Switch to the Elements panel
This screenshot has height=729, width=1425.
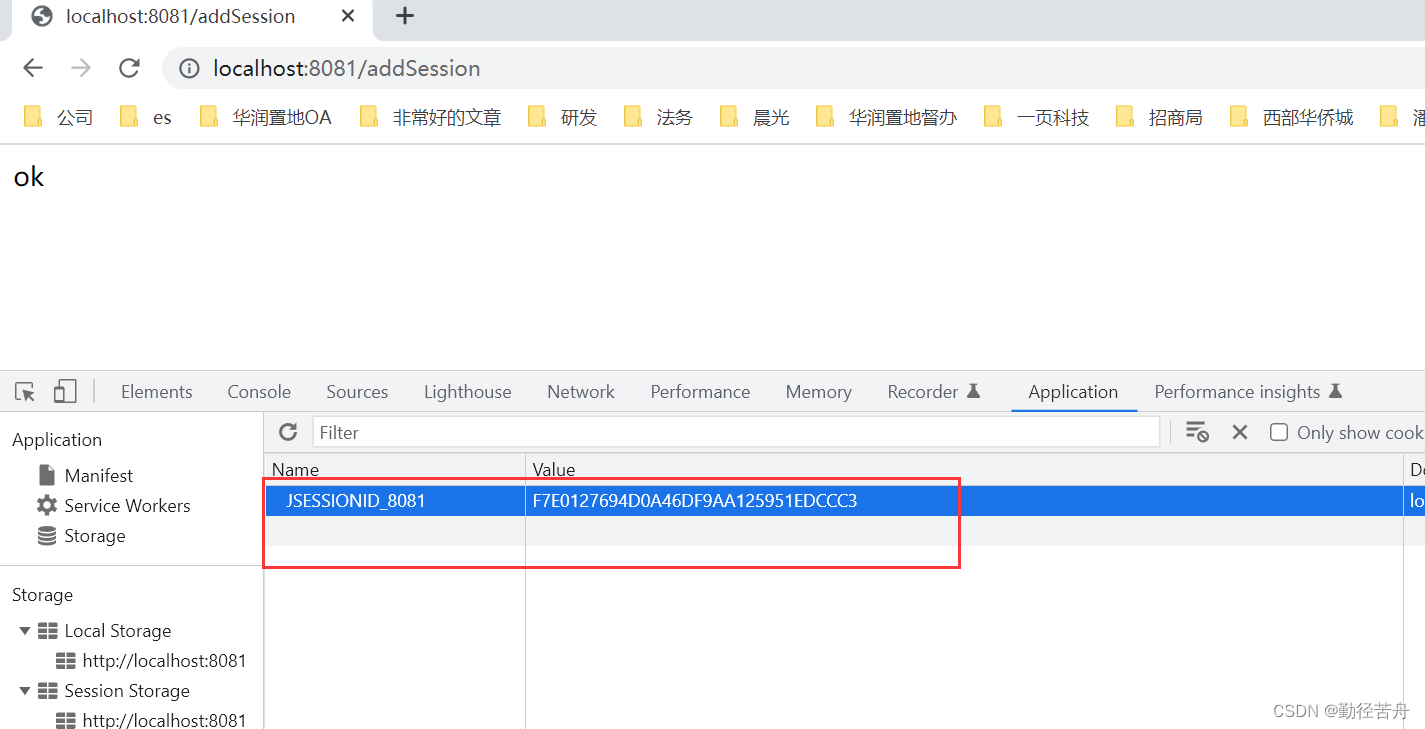(x=157, y=392)
